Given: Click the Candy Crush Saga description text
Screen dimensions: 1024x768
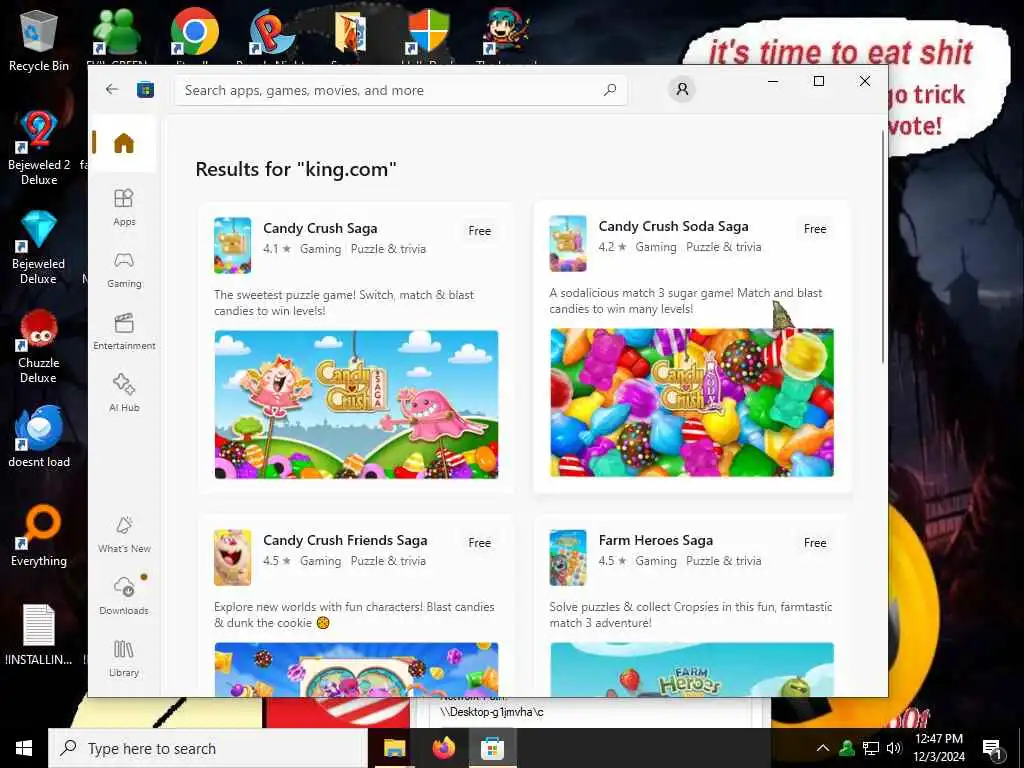Looking at the screenshot, I should [x=344, y=302].
